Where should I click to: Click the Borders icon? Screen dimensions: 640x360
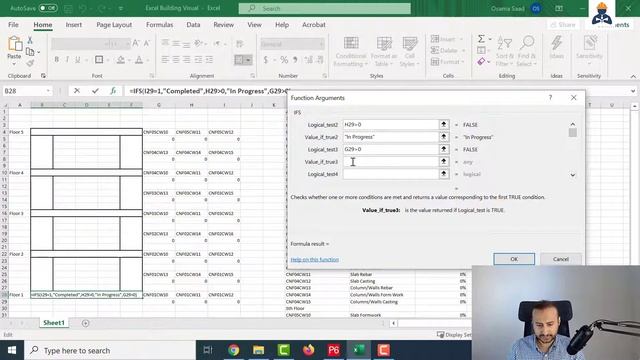point(99,60)
